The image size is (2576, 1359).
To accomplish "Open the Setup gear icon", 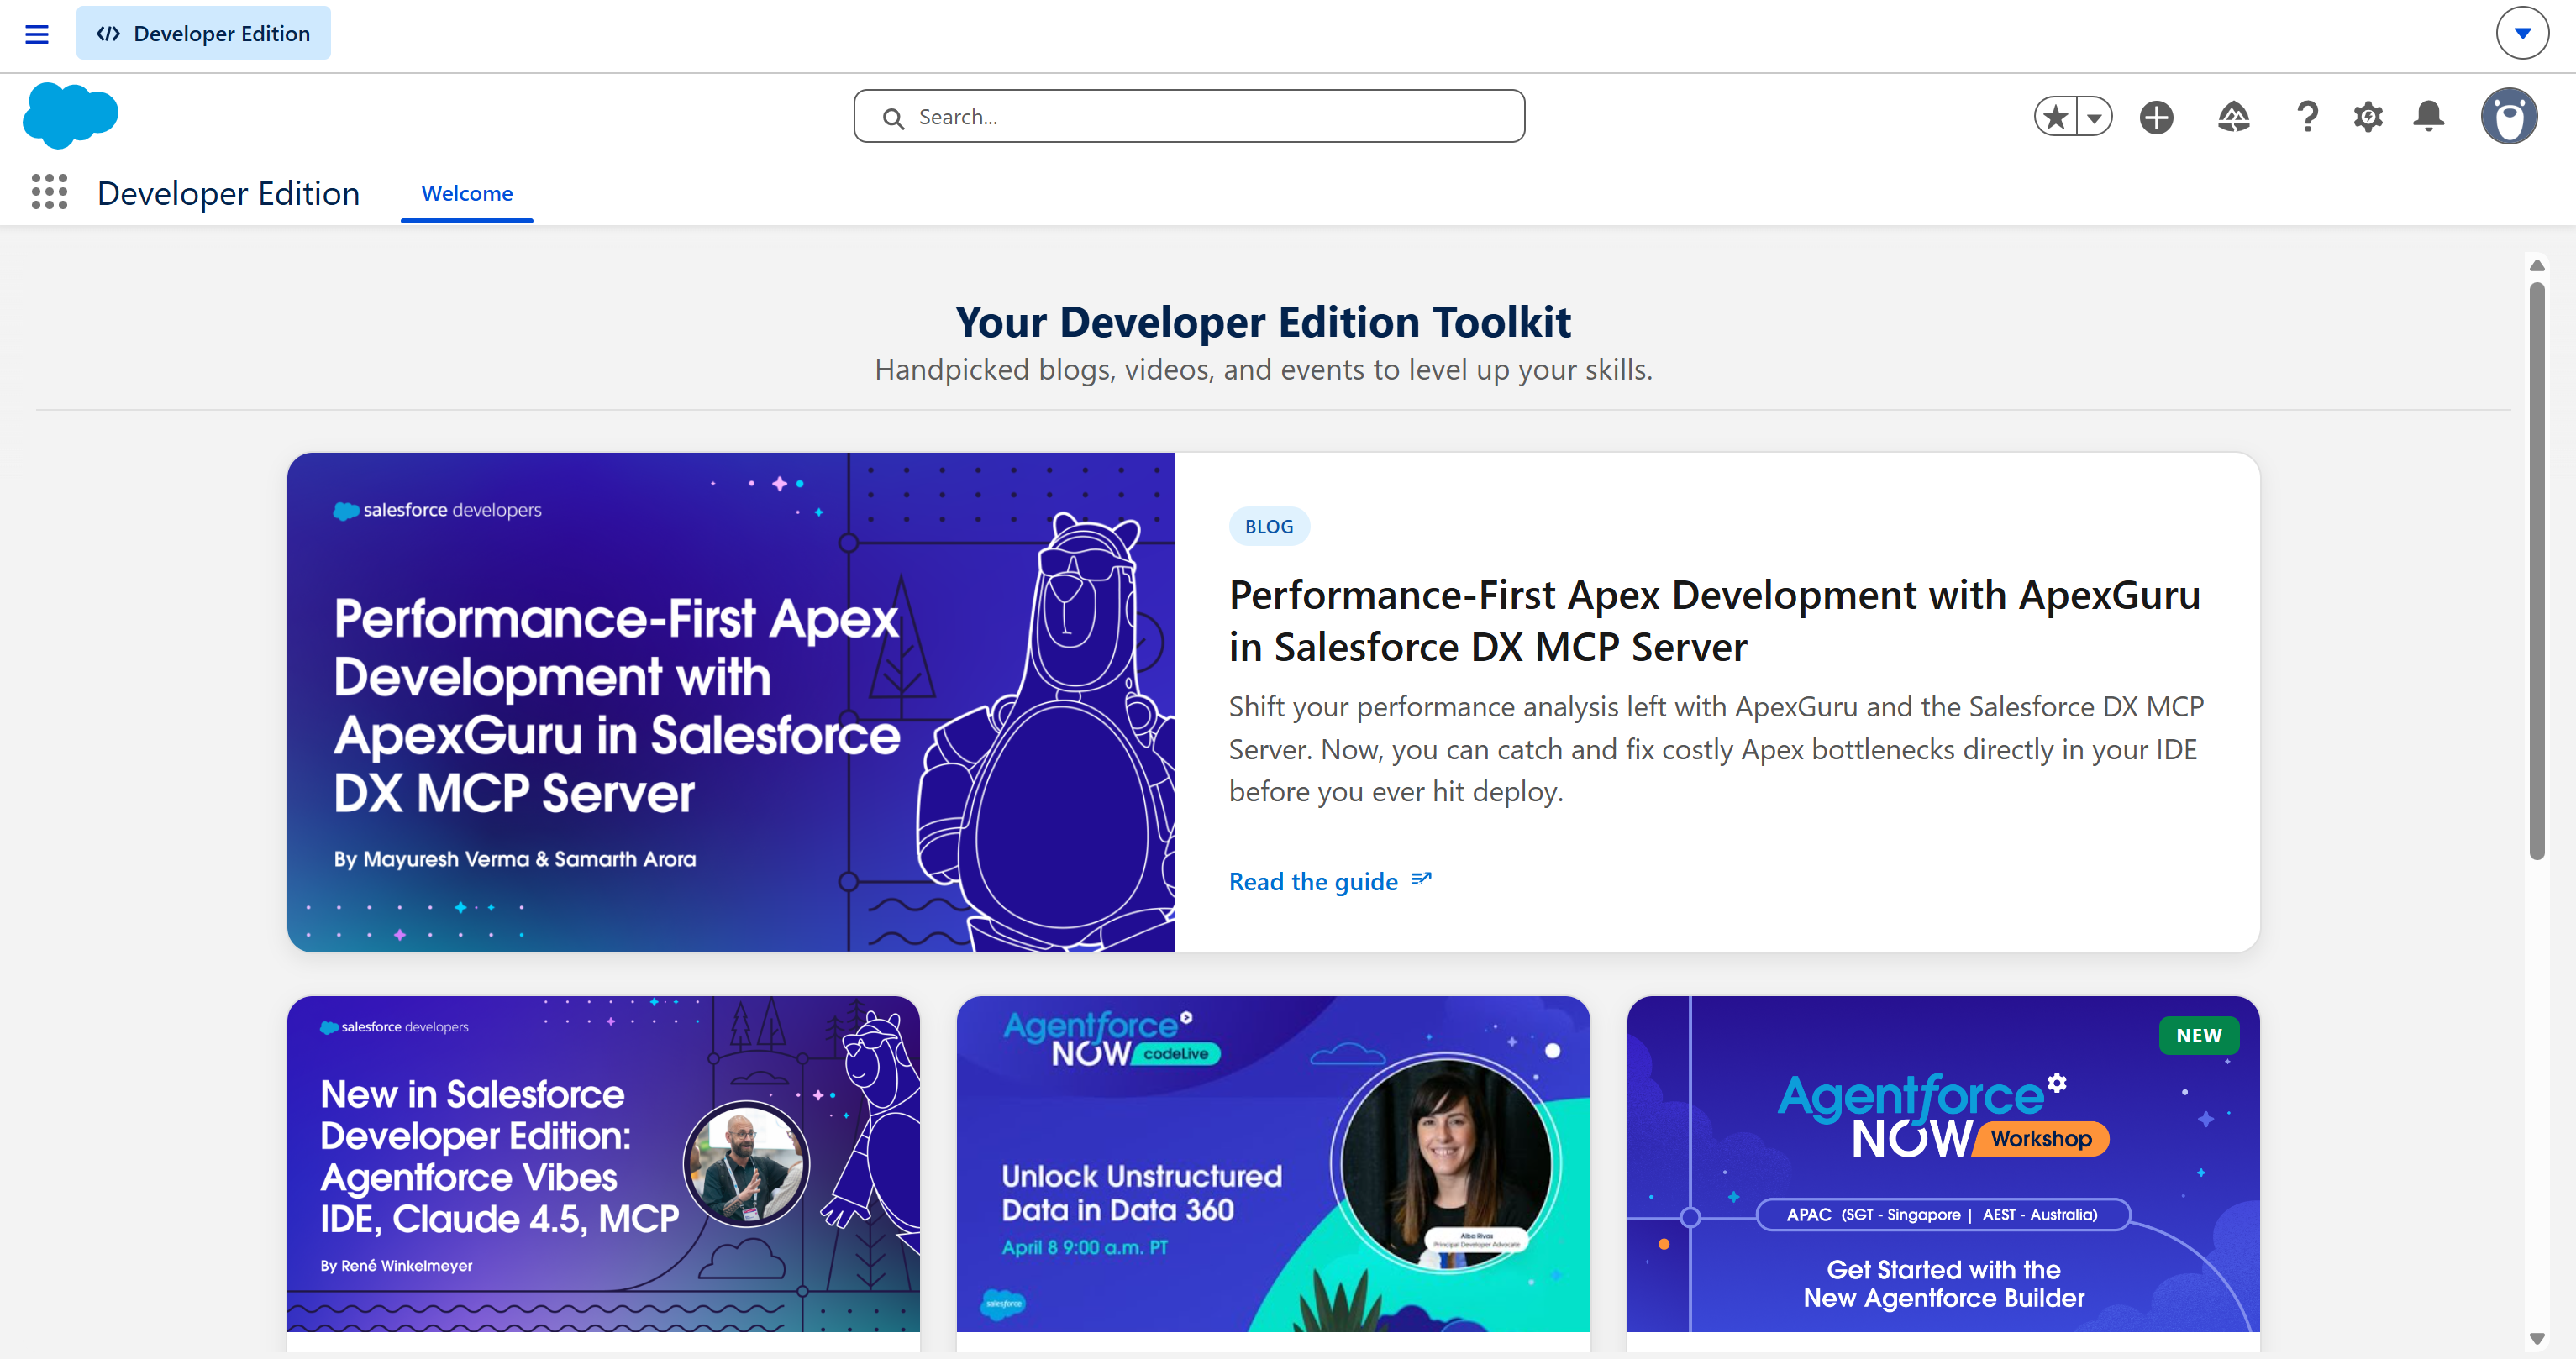I will tap(2368, 117).
